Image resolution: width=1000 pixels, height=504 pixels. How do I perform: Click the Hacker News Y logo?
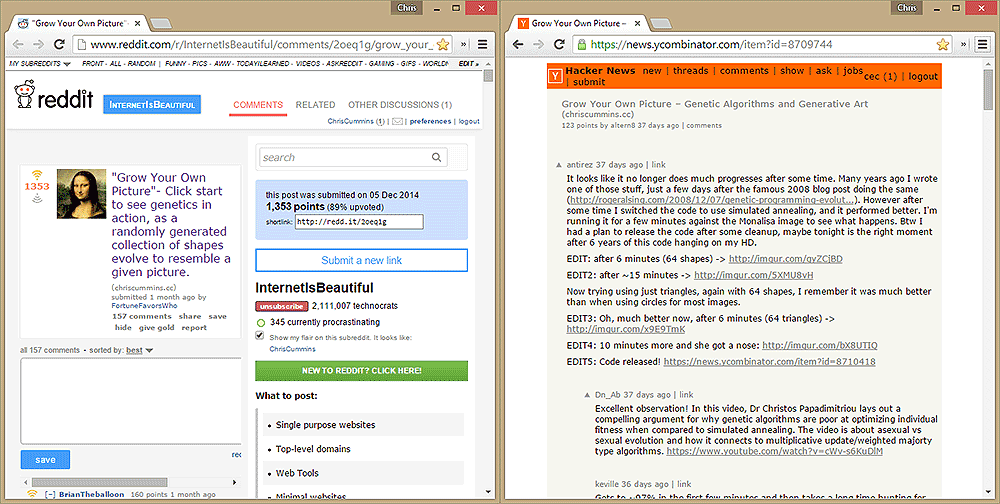(556, 76)
